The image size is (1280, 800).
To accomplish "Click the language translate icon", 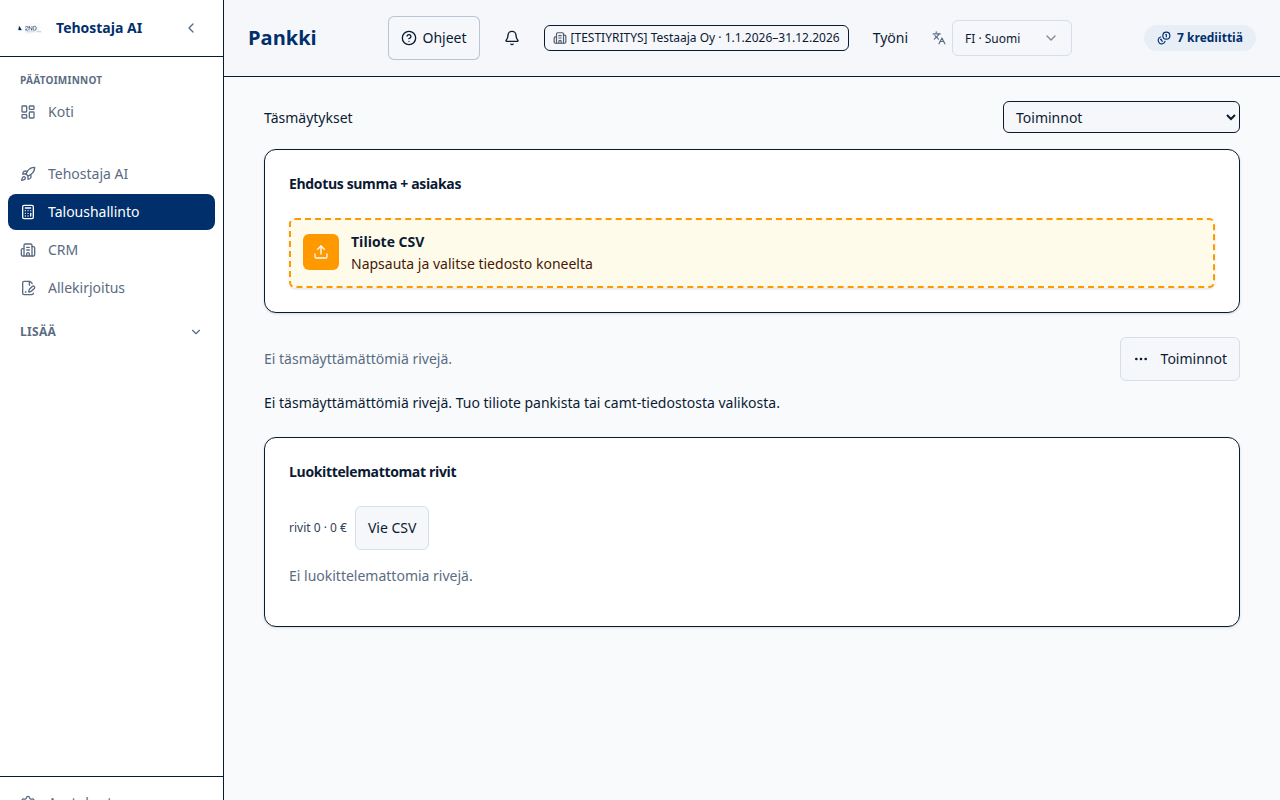I will [938, 38].
